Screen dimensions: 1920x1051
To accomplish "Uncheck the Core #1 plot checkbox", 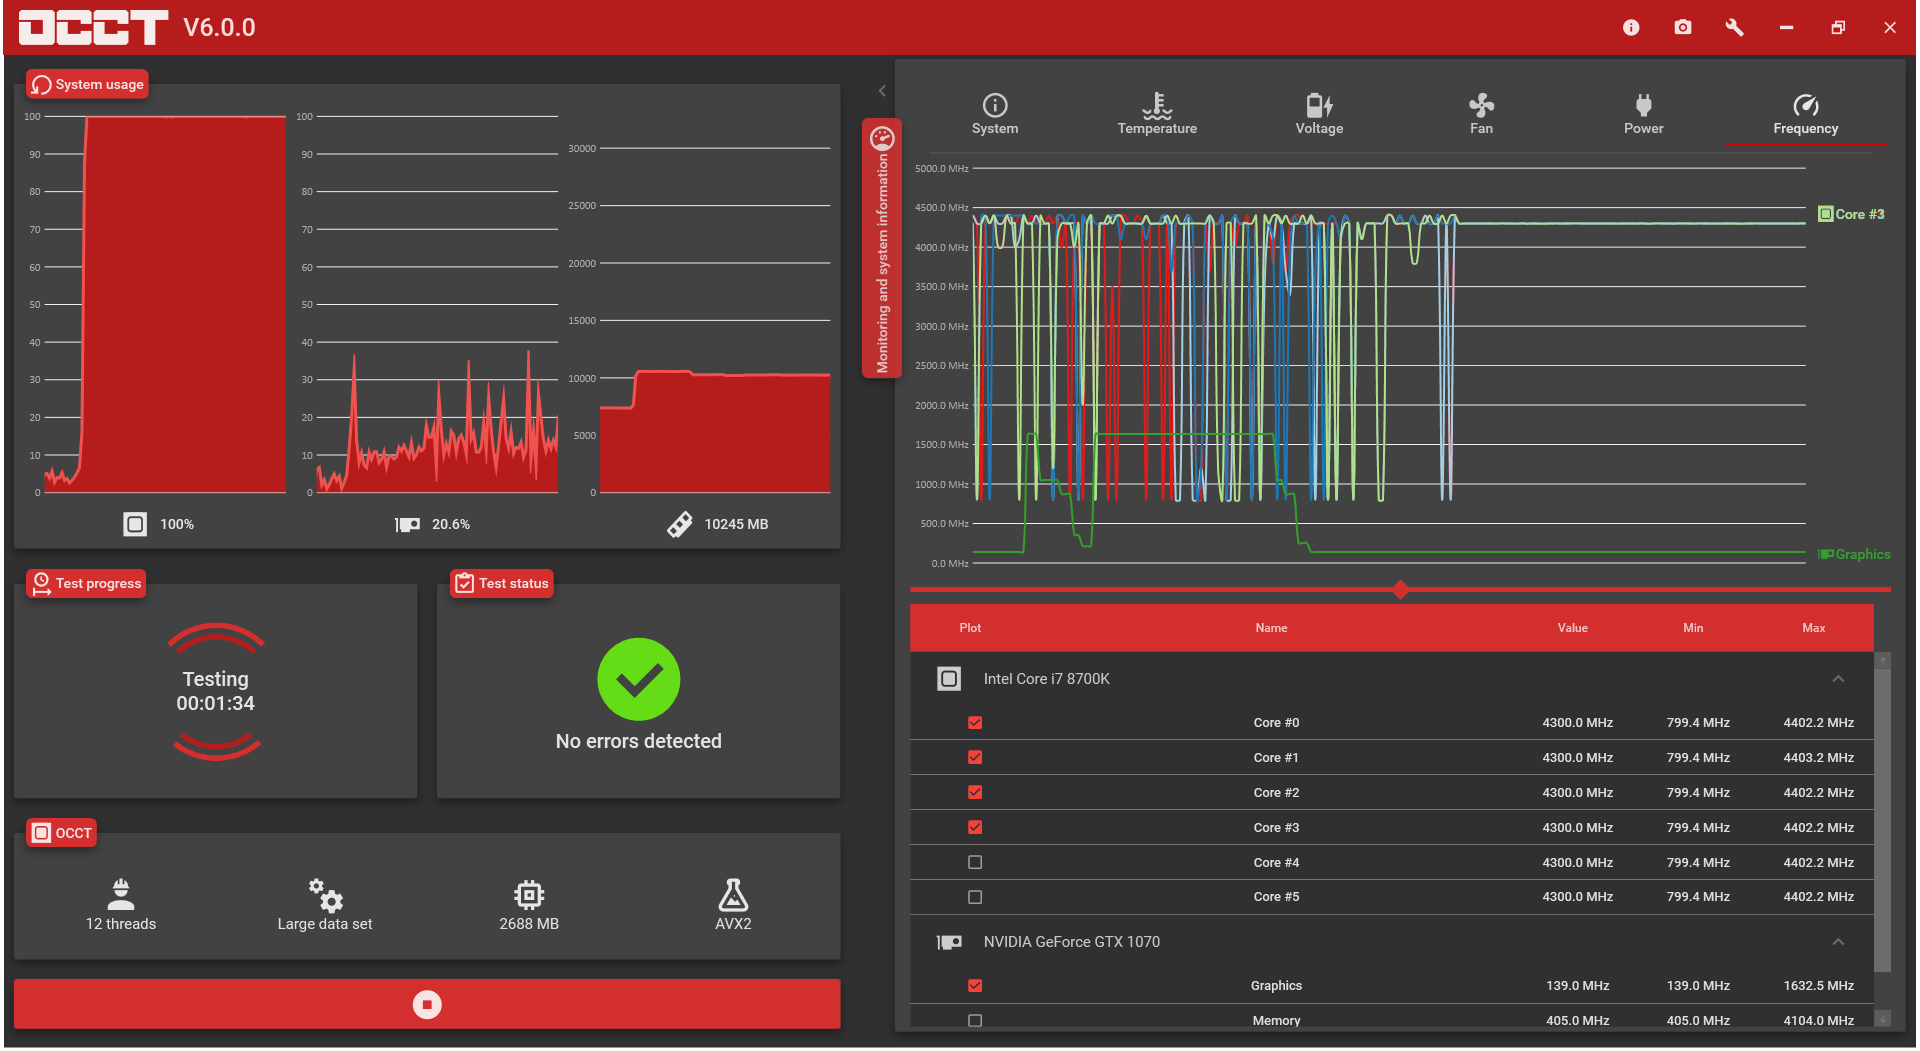I will (975, 758).
